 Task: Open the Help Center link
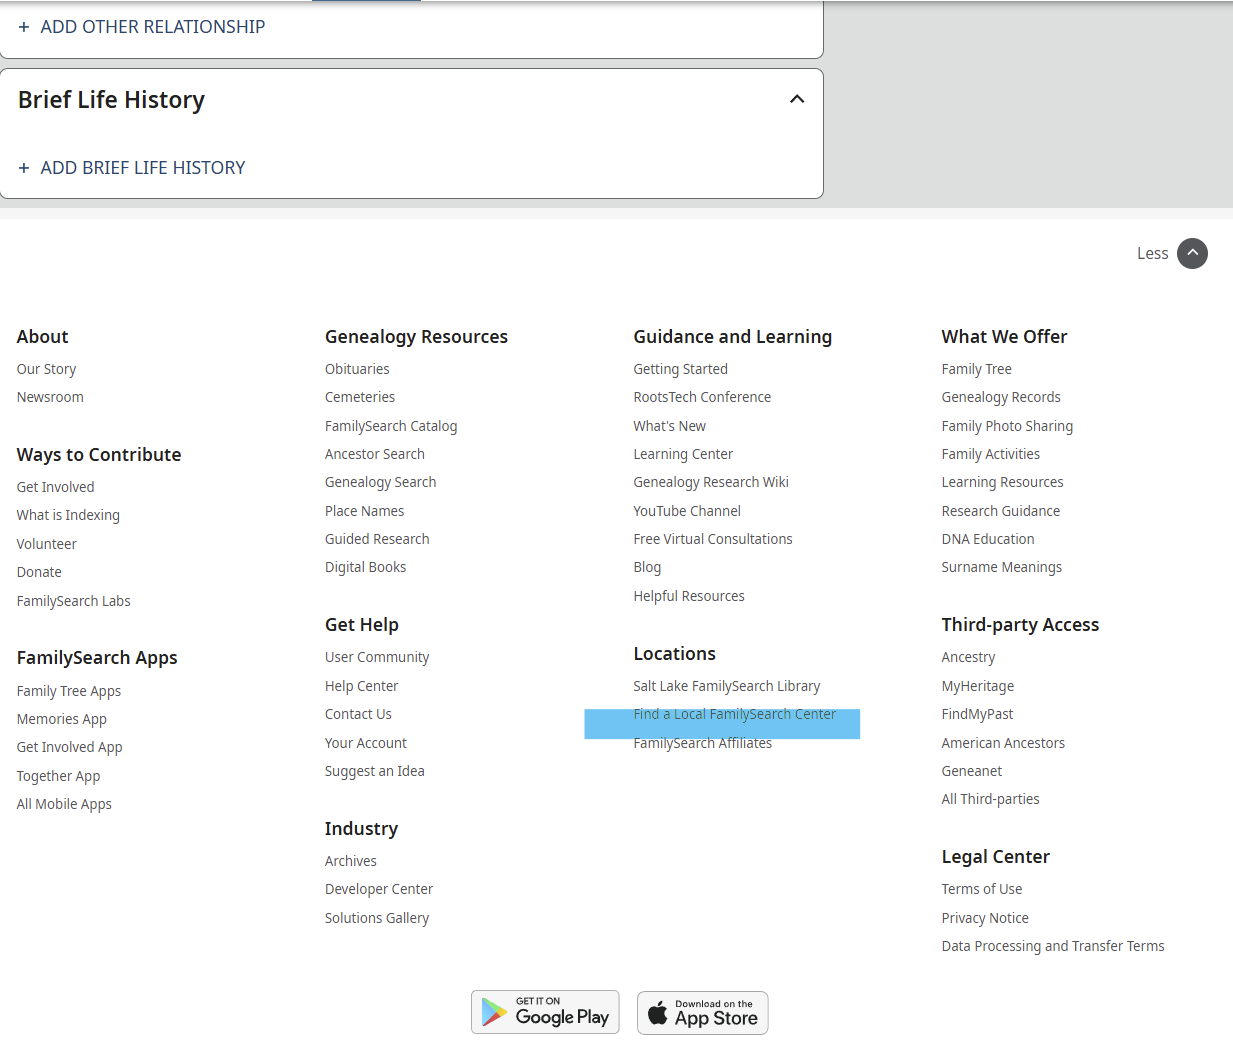(361, 686)
